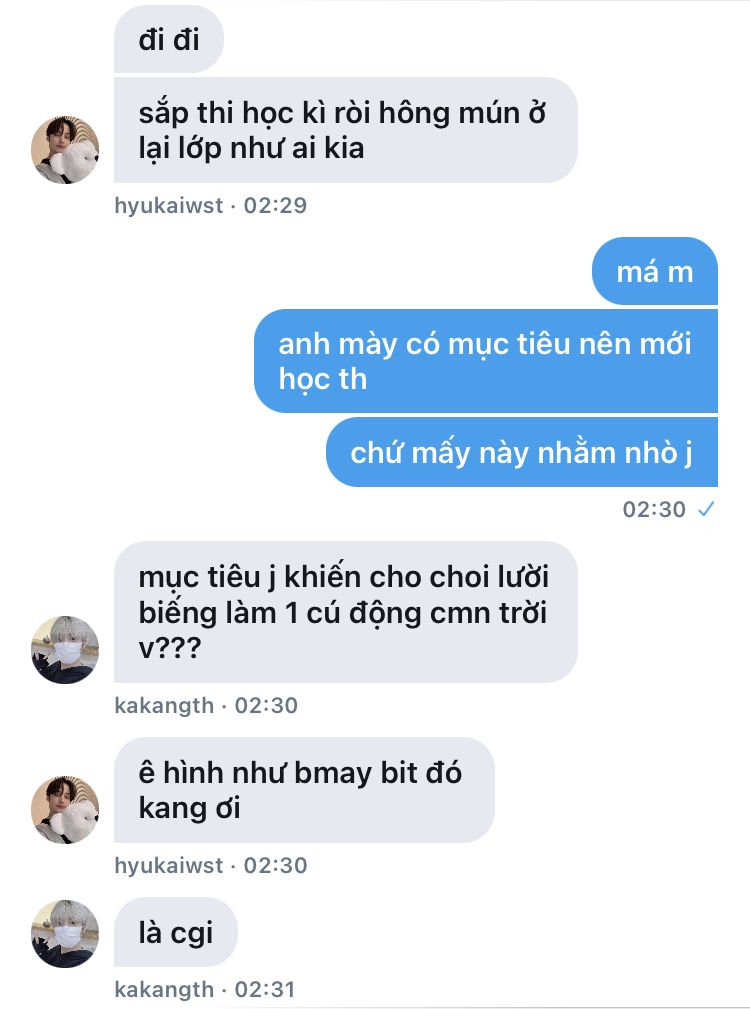Click the 'anh mày có mục tiêu' message bubble

[x=486, y=361]
